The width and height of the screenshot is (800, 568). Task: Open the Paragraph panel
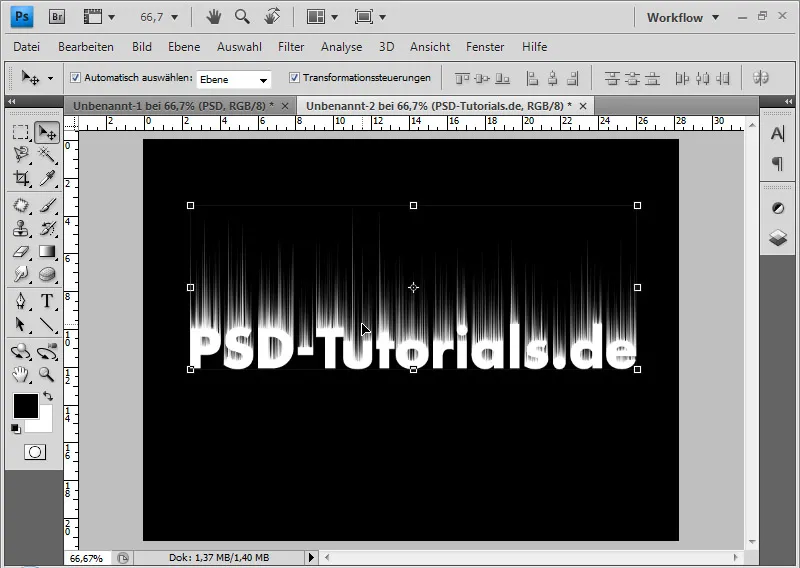pos(778,164)
